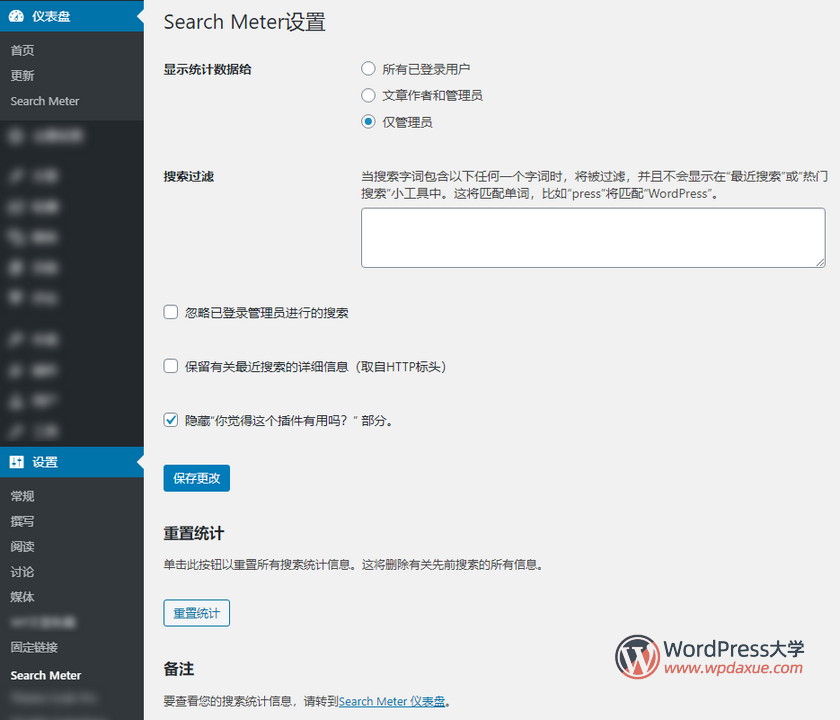This screenshot has height=720, width=840.
Task: Open 常规 settings page
Action: (23, 496)
